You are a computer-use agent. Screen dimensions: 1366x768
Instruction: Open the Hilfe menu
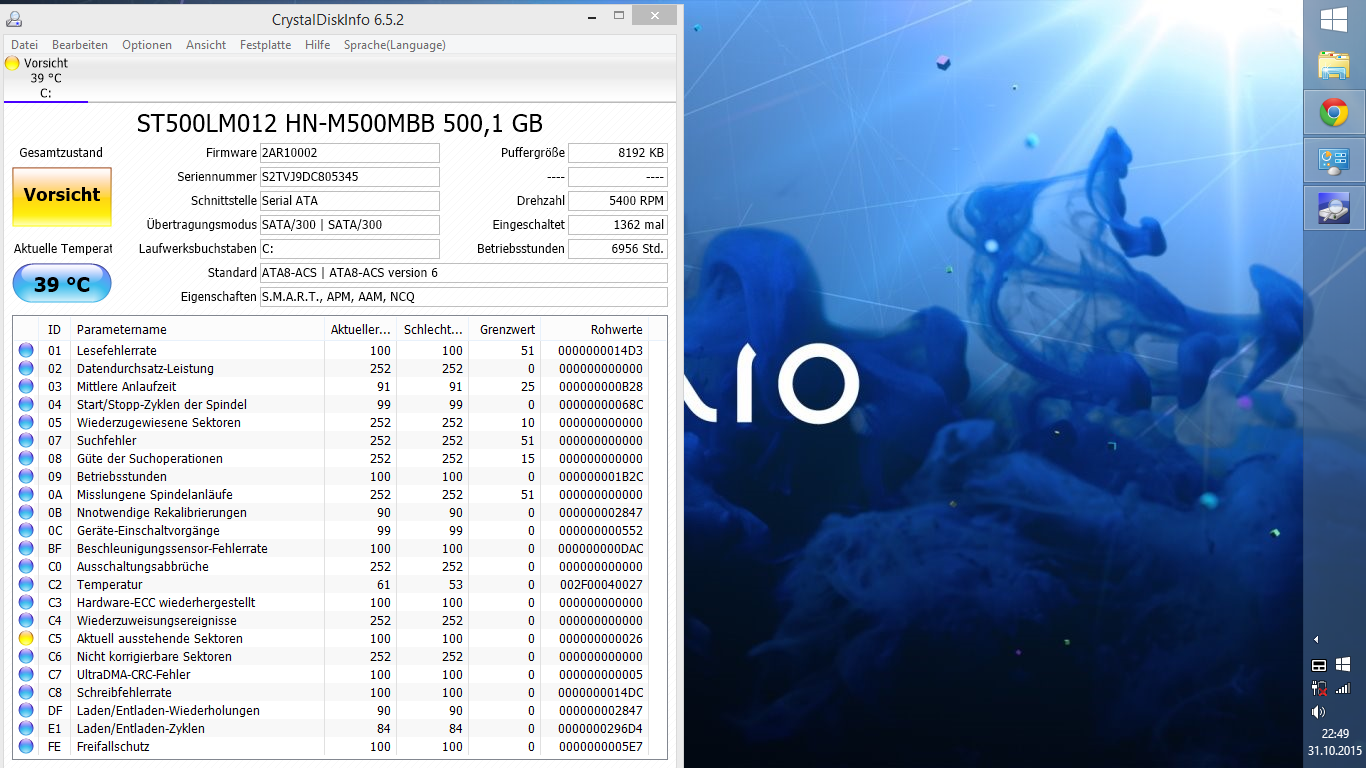point(318,45)
